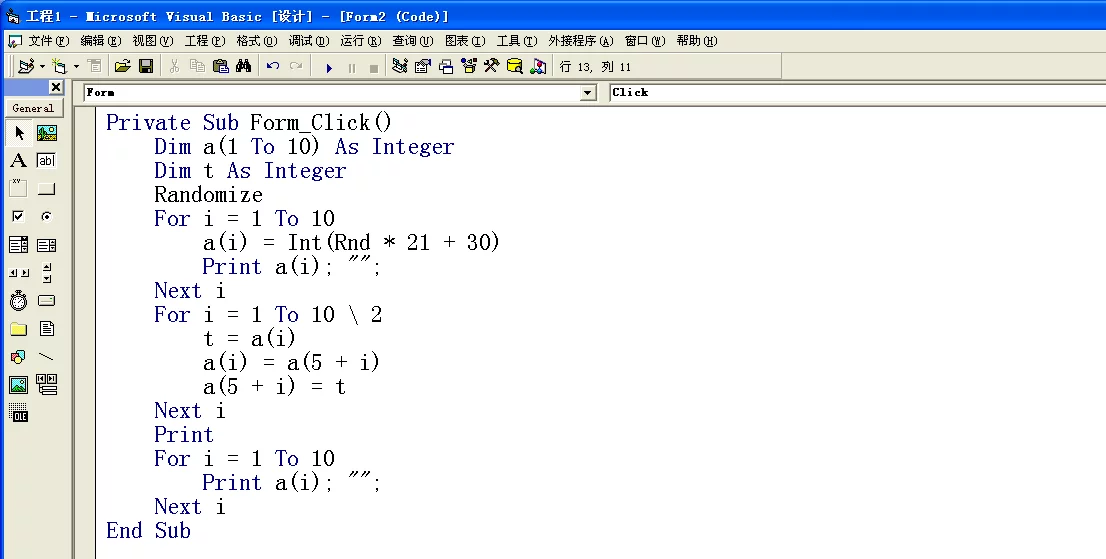Open the Form Layout window icon
1106x559 pixels.
click(x=446, y=66)
